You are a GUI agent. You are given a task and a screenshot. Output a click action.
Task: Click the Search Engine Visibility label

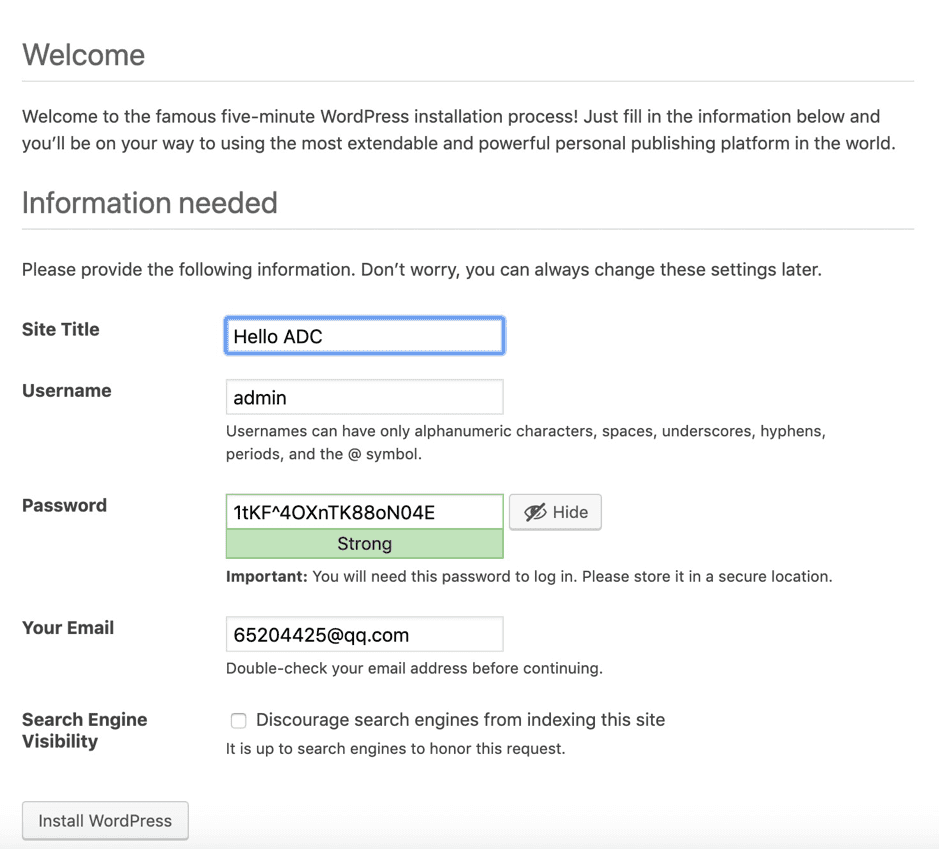[84, 730]
